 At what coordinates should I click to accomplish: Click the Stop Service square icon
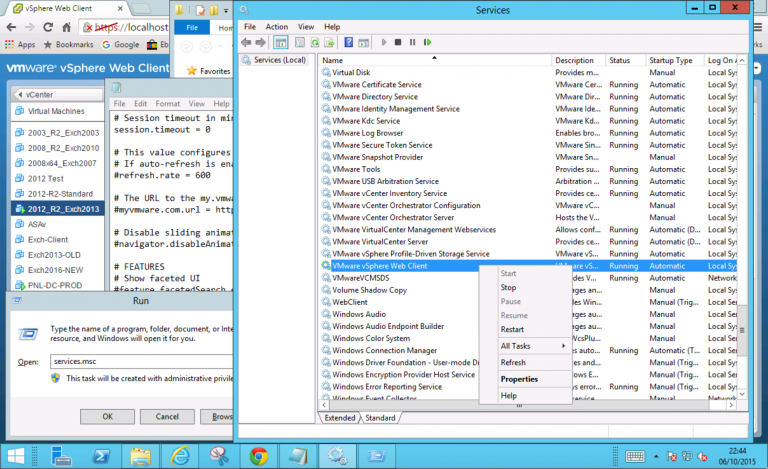(398, 43)
